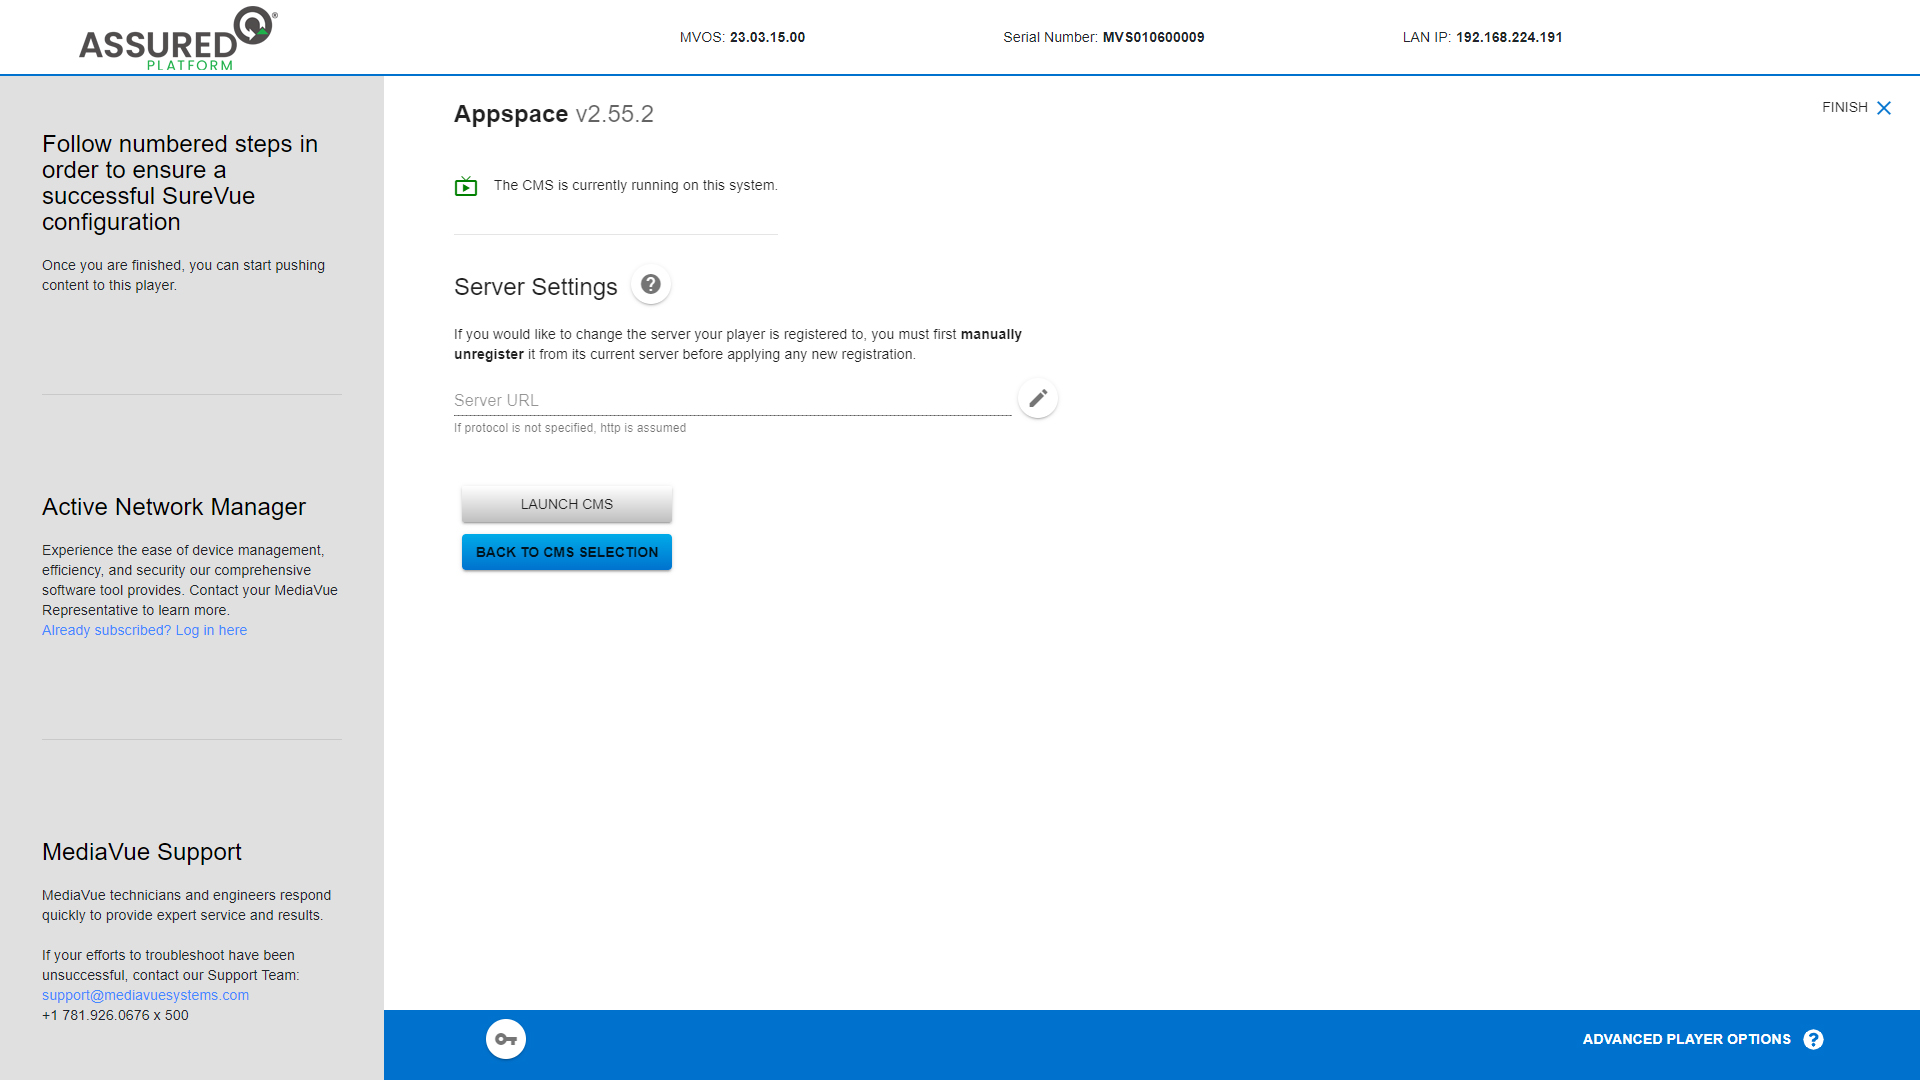
Task: Click 'The CMS is currently running' message
Action: click(636, 185)
